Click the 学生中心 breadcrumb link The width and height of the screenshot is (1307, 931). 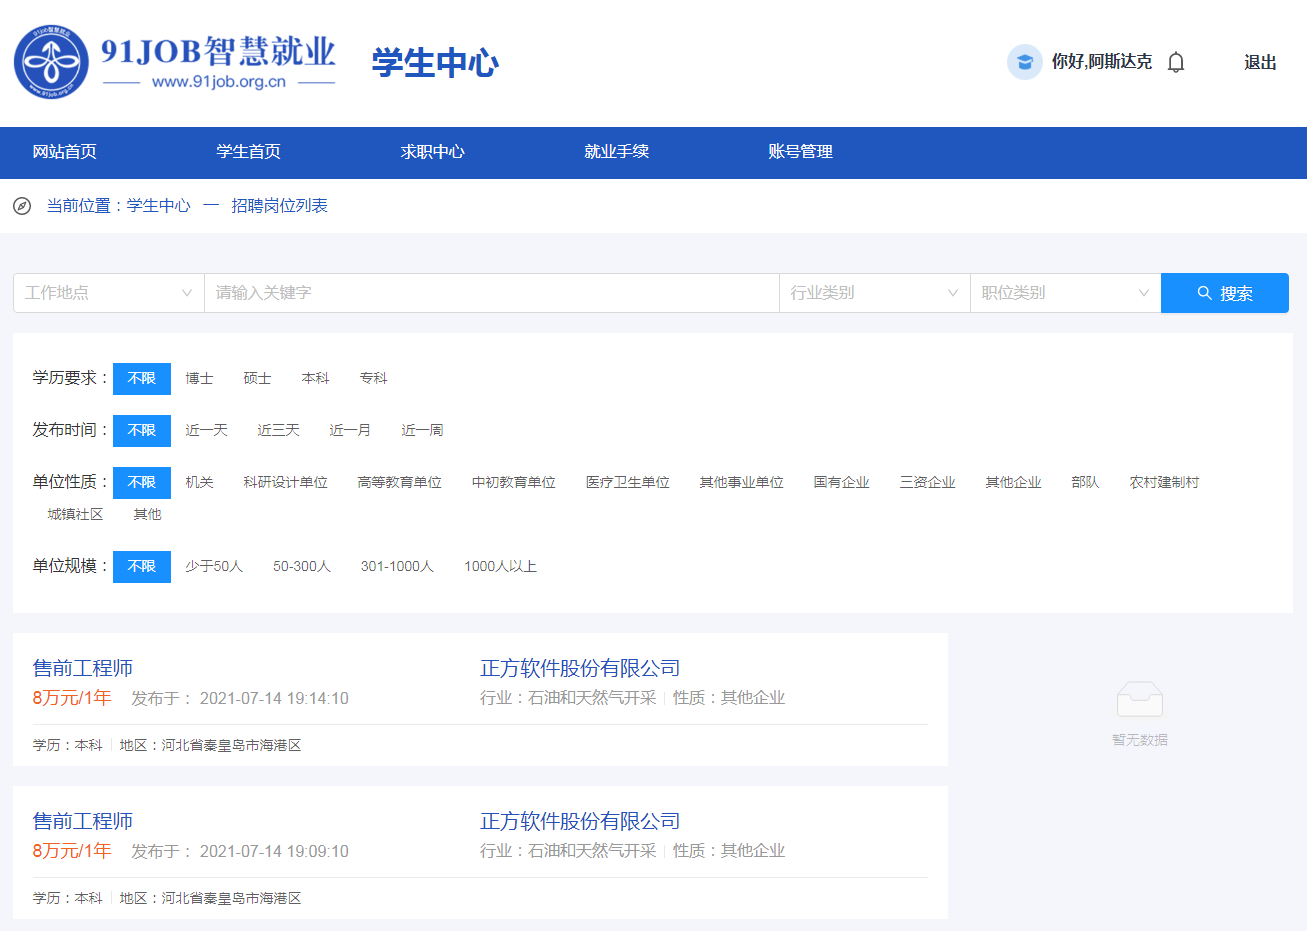[x=158, y=206]
